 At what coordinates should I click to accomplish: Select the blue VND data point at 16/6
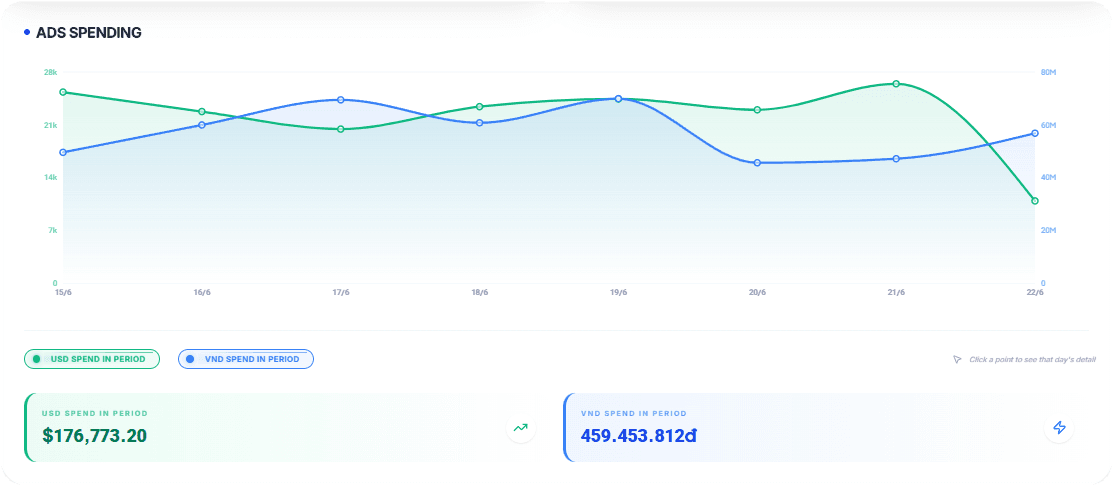pyautogui.click(x=202, y=125)
